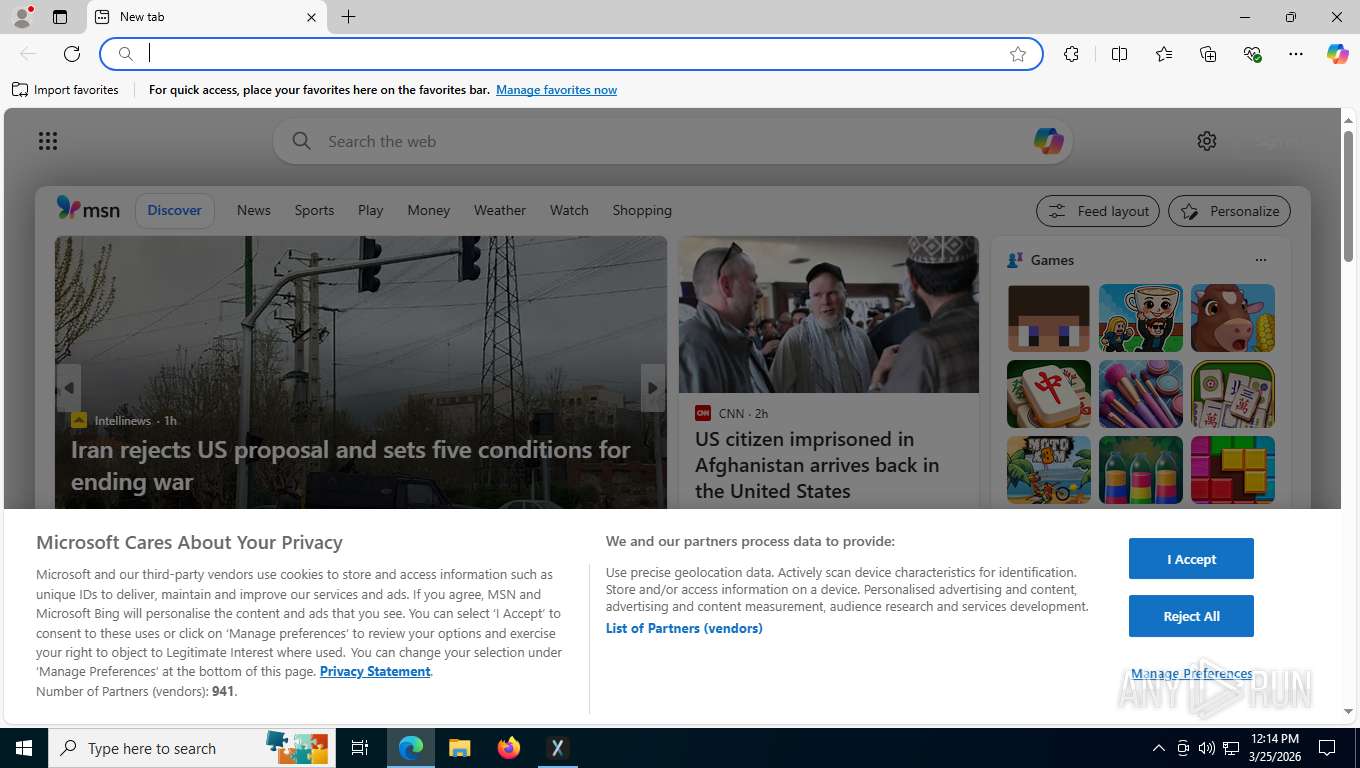Open the Watch tab

569,210
